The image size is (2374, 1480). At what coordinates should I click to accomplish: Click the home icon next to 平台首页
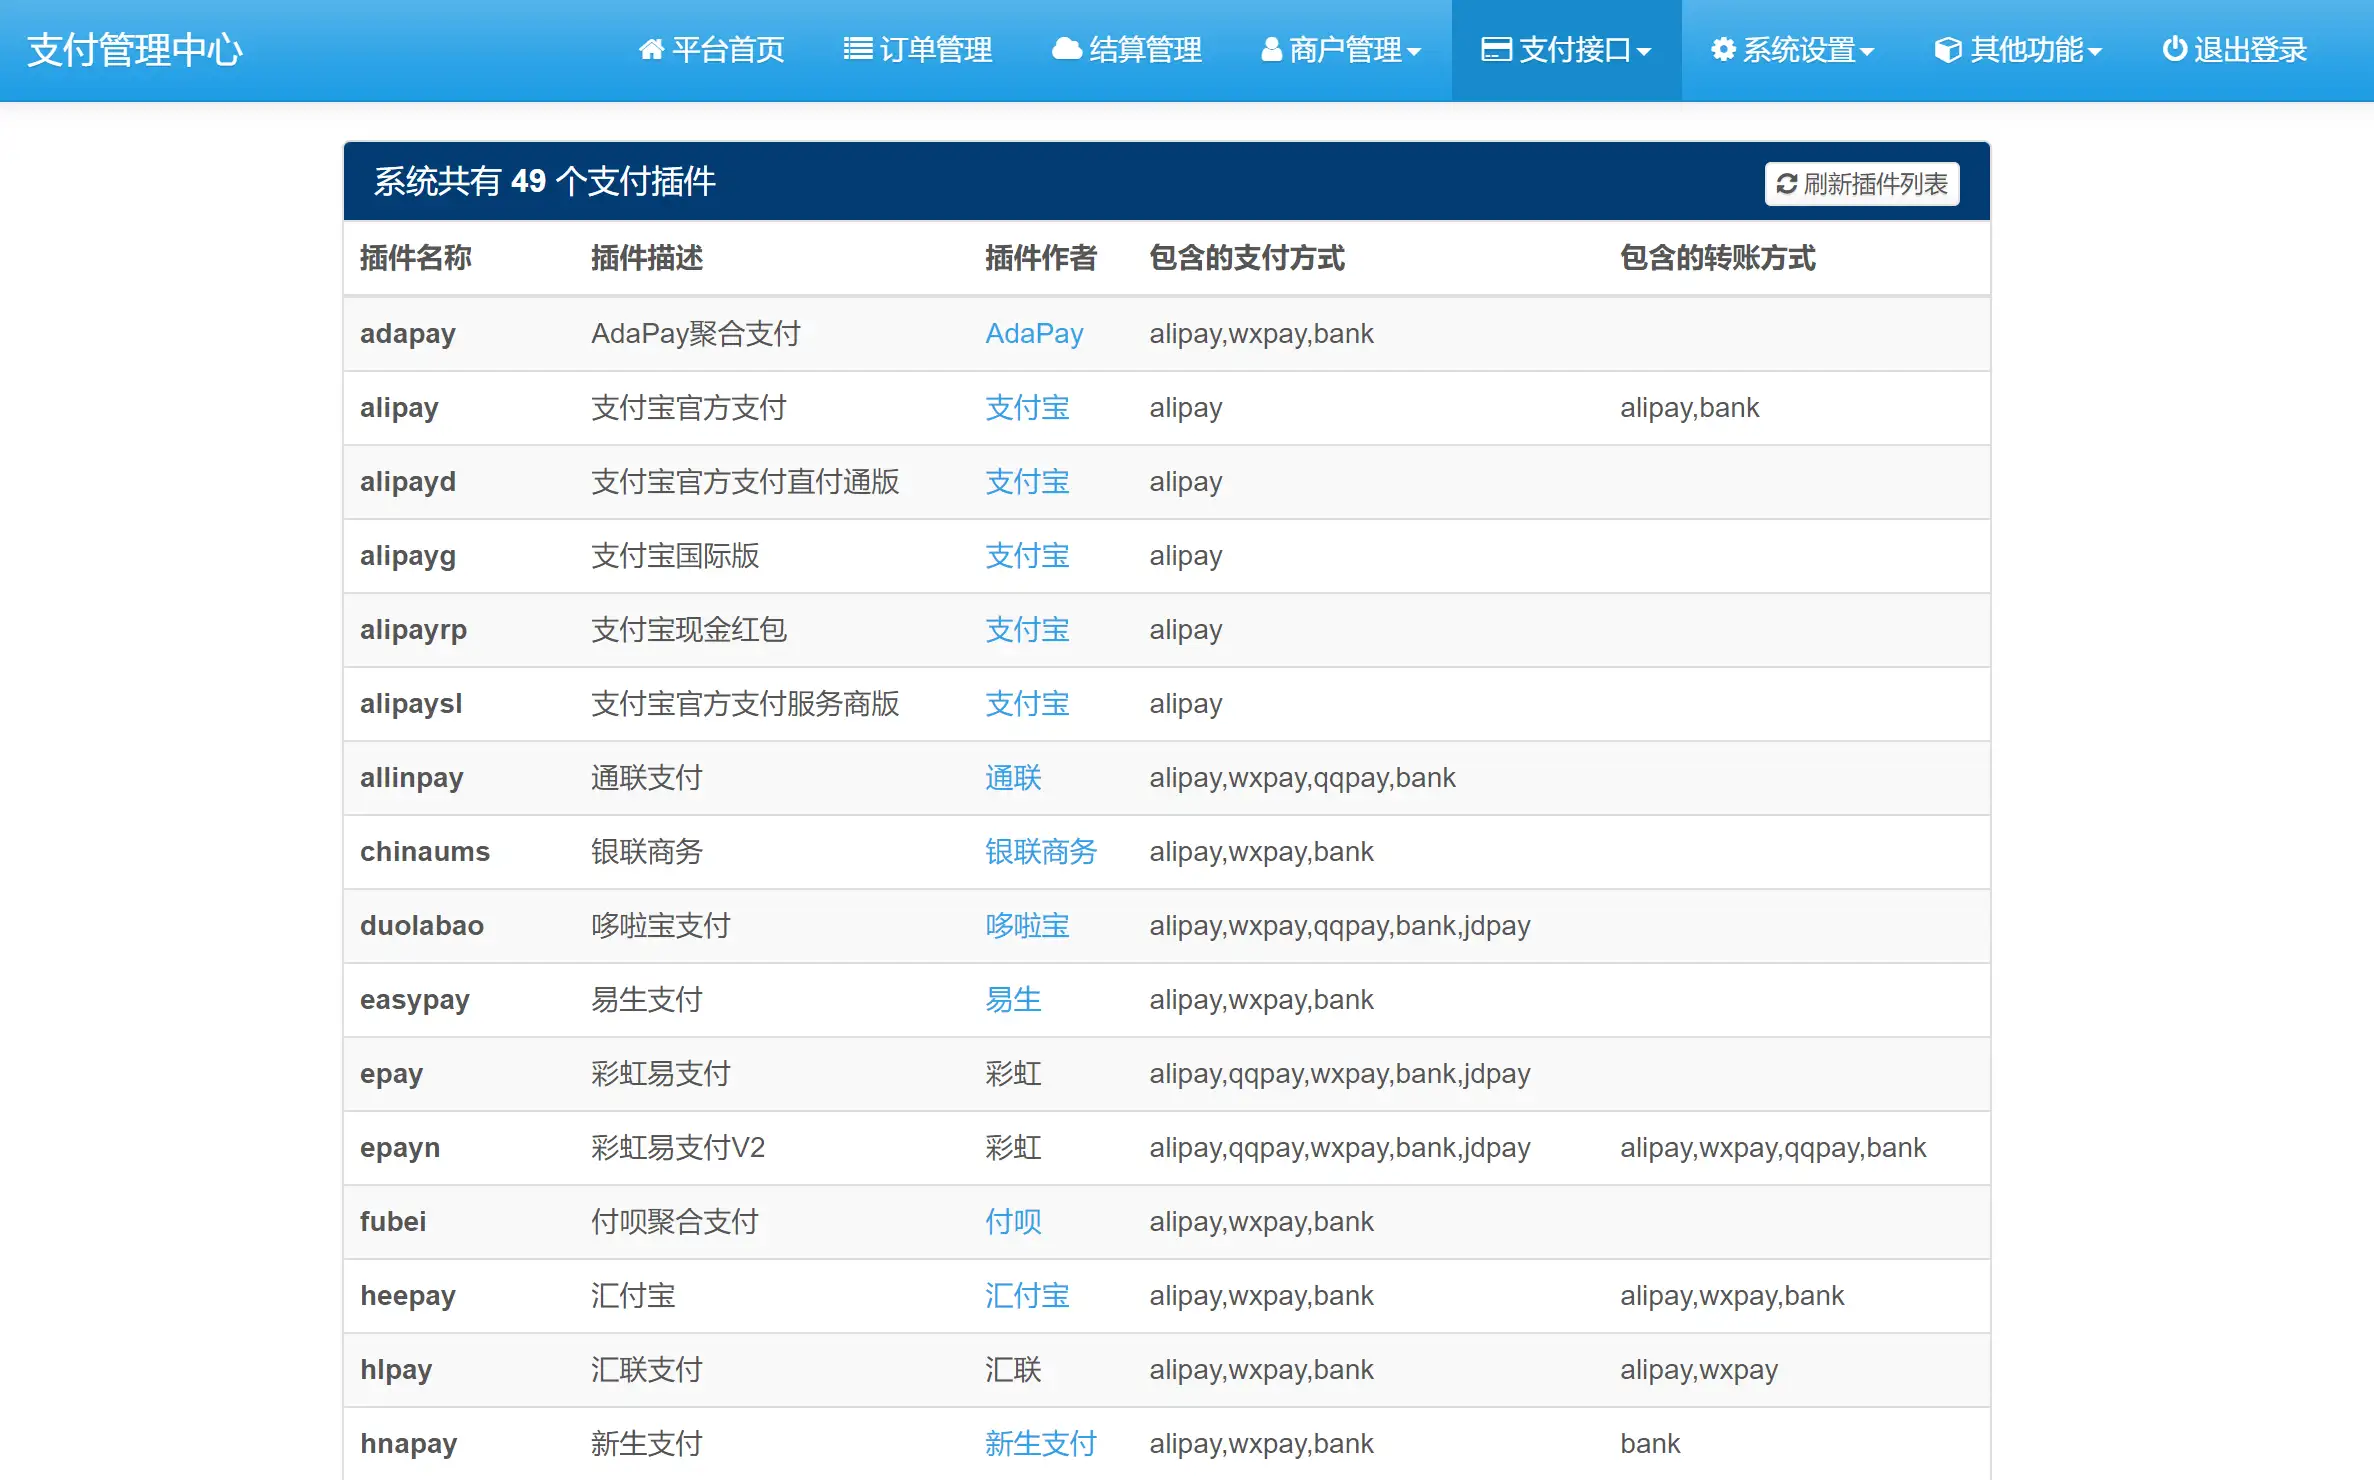click(652, 49)
